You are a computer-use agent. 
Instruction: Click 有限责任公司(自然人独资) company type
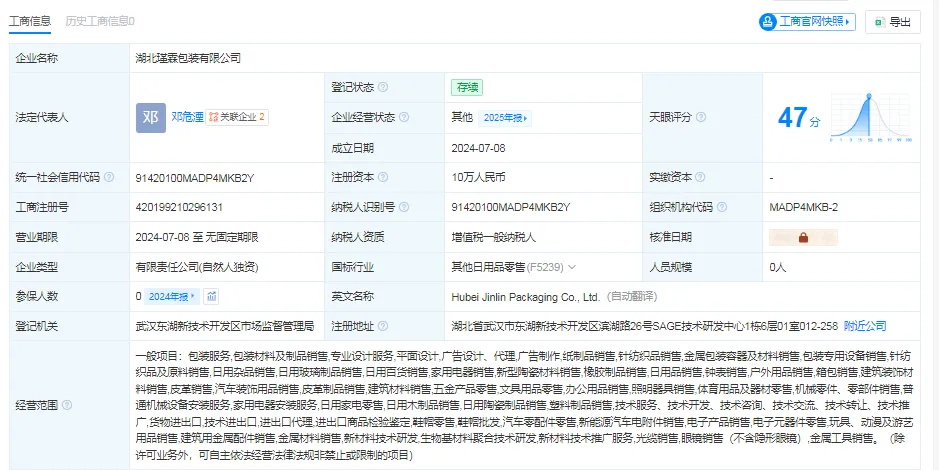tap(197, 267)
